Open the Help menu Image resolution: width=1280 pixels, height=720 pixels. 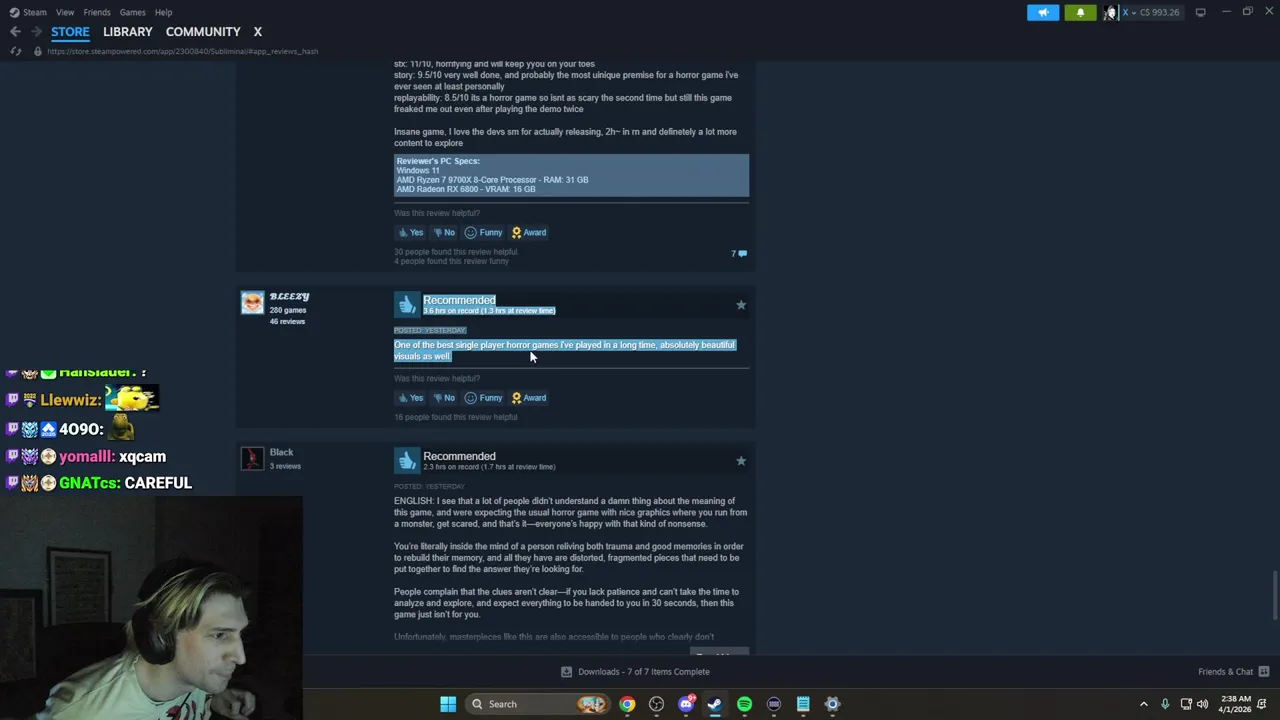click(164, 12)
